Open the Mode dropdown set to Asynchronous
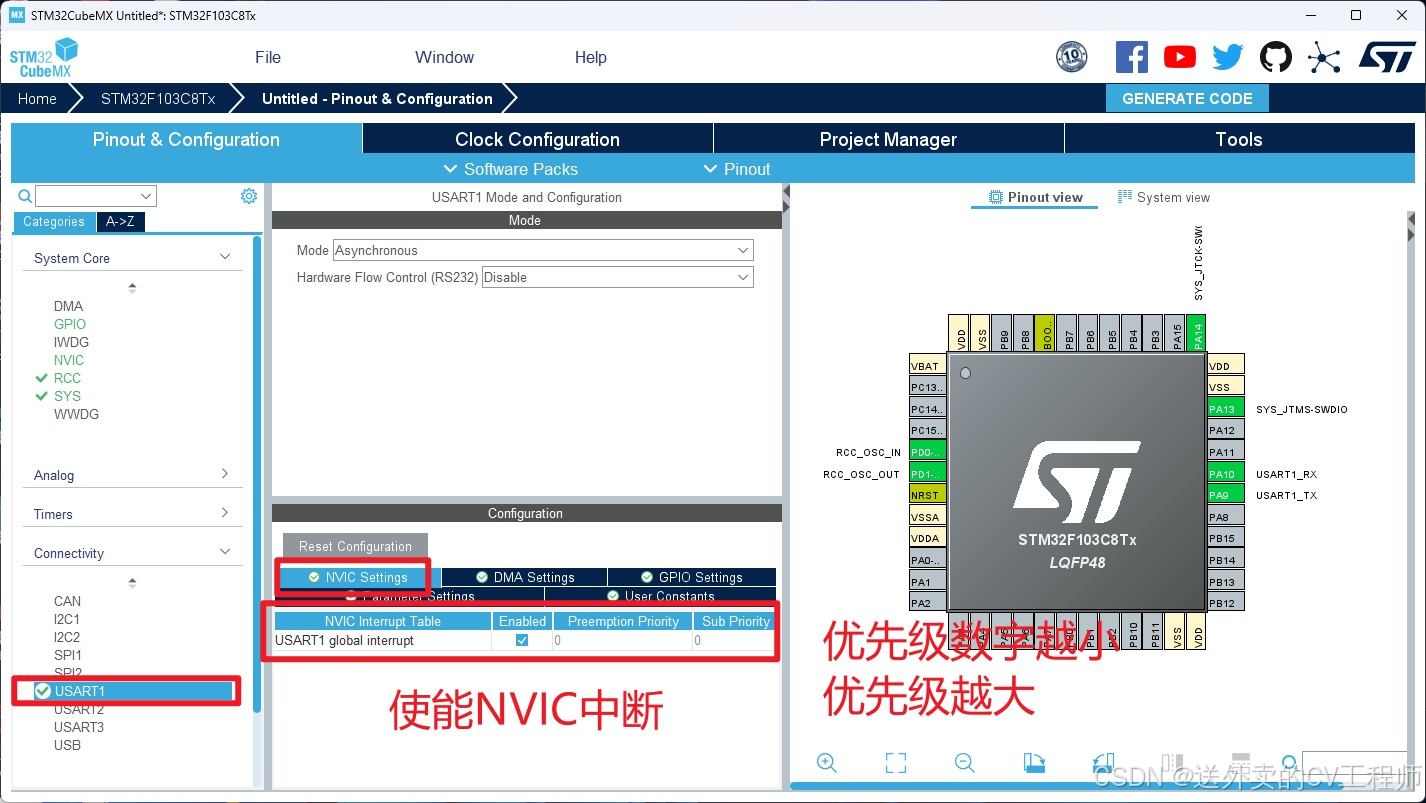The width and height of the screenshot is (1426, 803). (742, 250)
